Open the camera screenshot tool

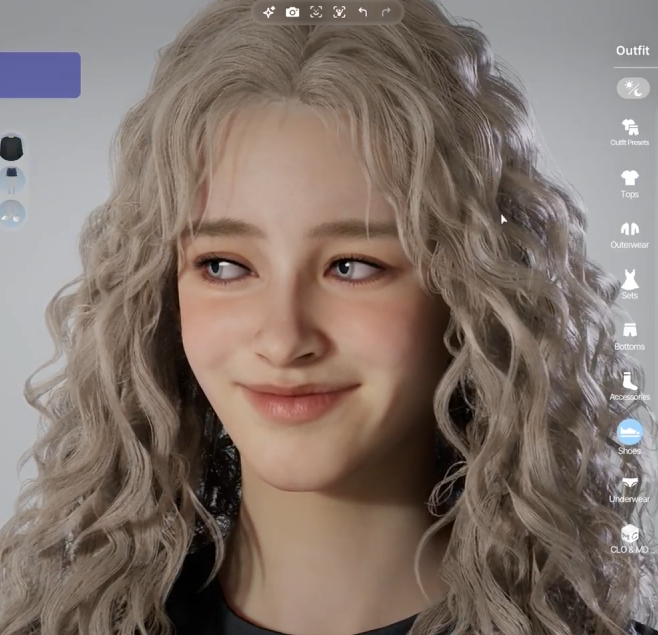[x=292, y=12]
